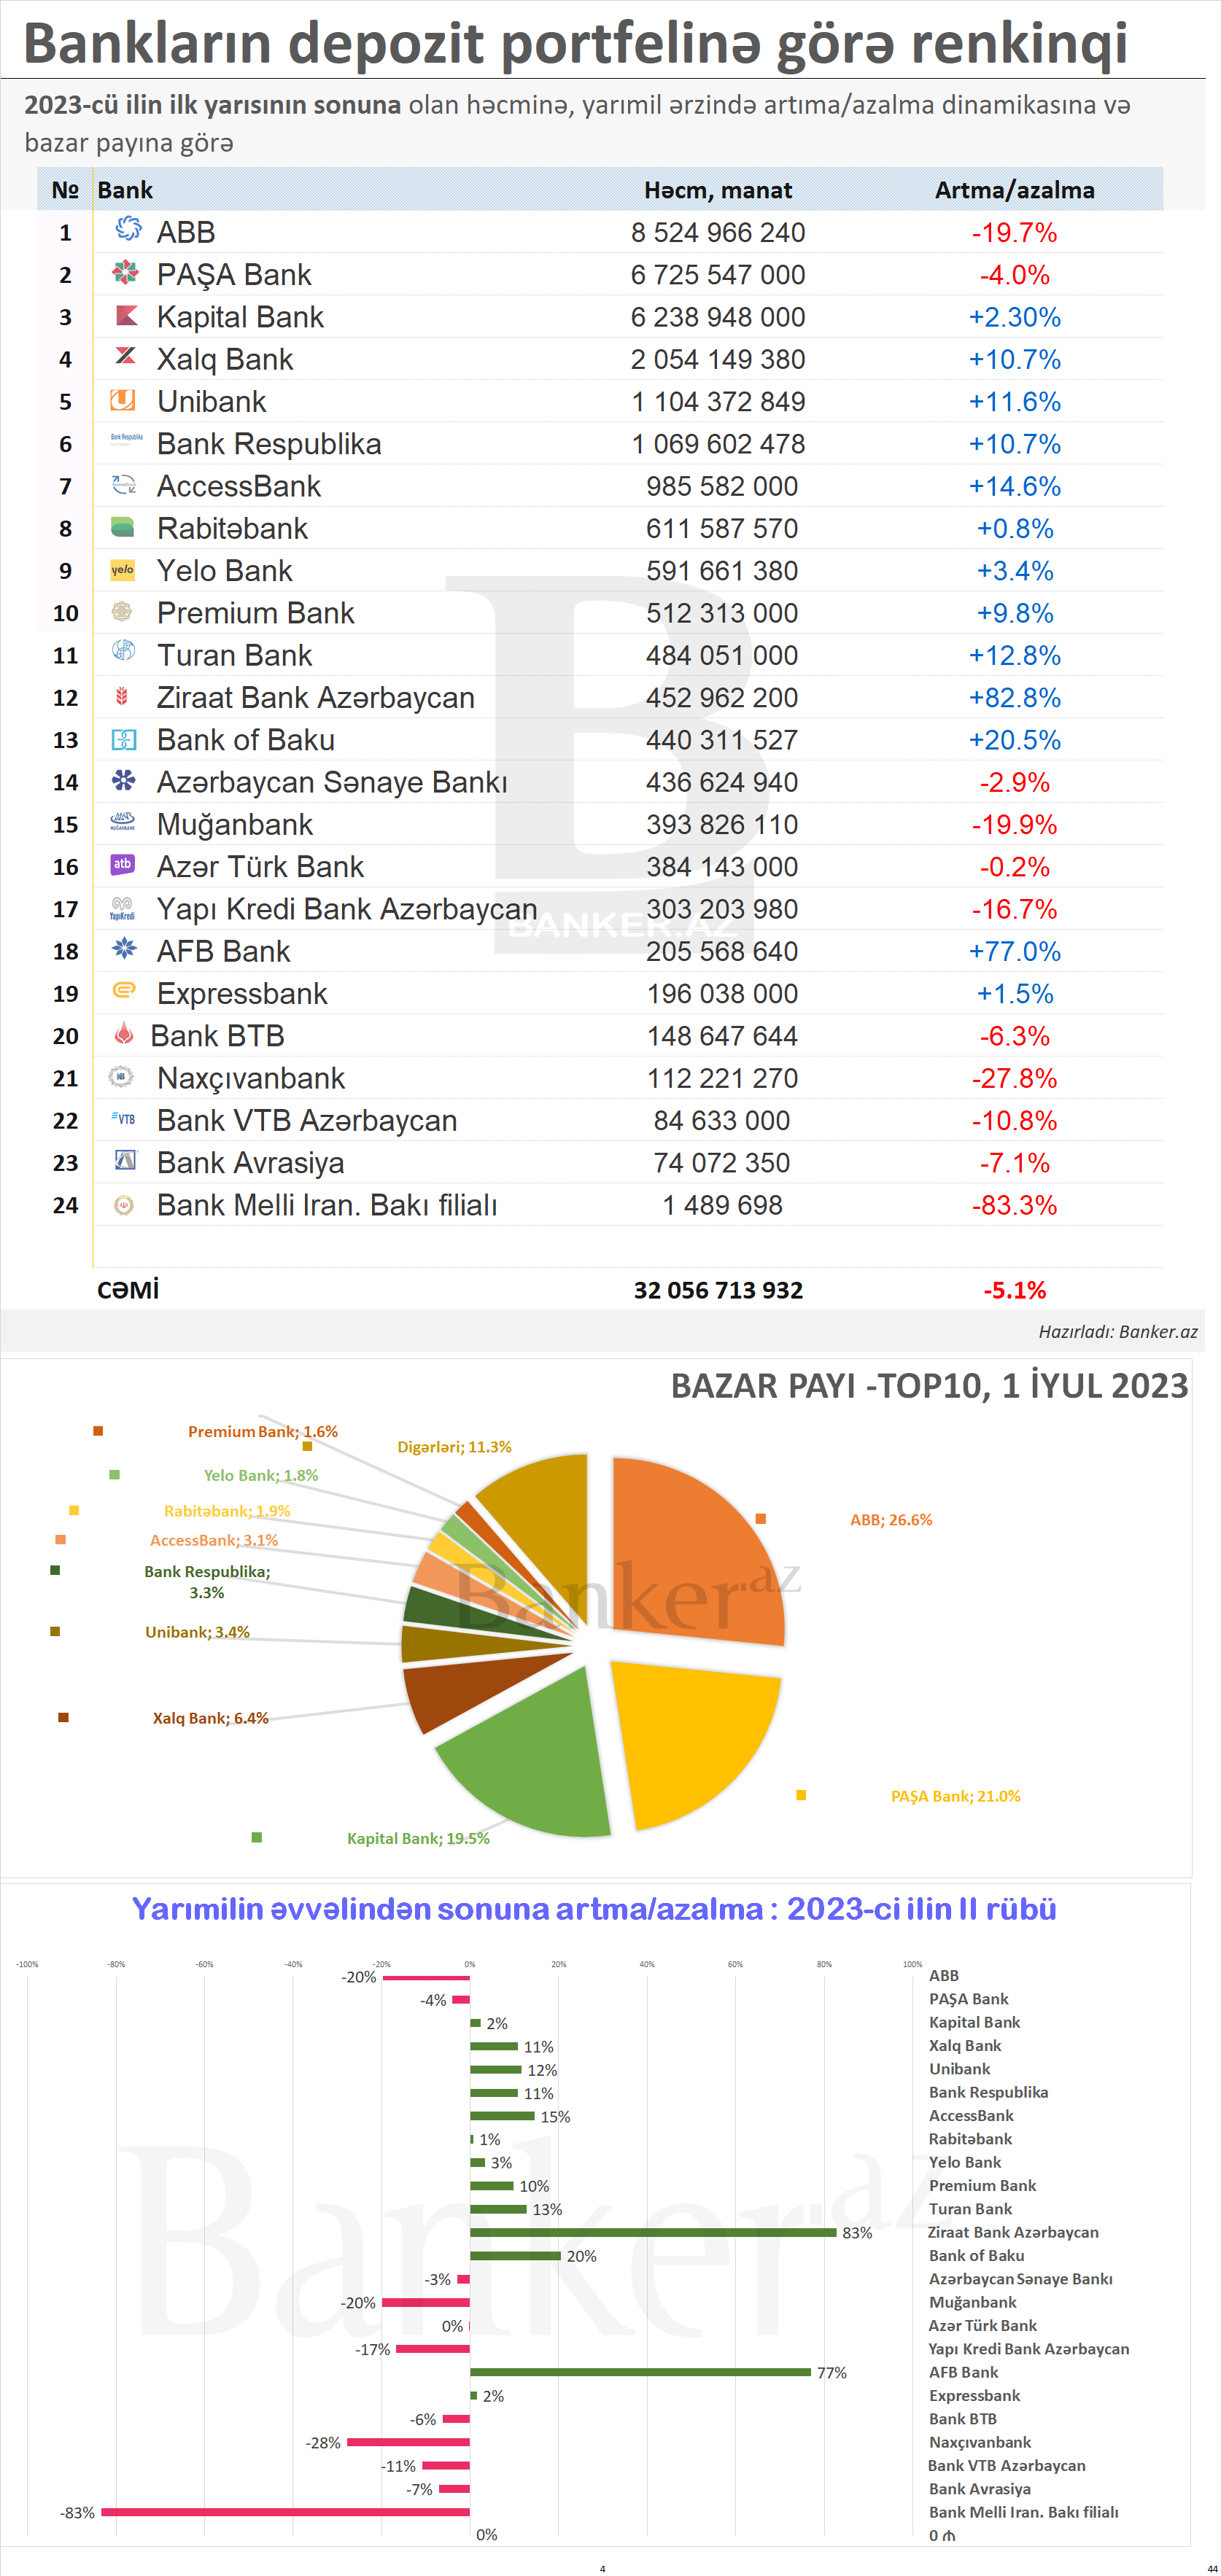
Task: Click the Yapı Kredi Bank logo
Action: (x=122, y=908)
